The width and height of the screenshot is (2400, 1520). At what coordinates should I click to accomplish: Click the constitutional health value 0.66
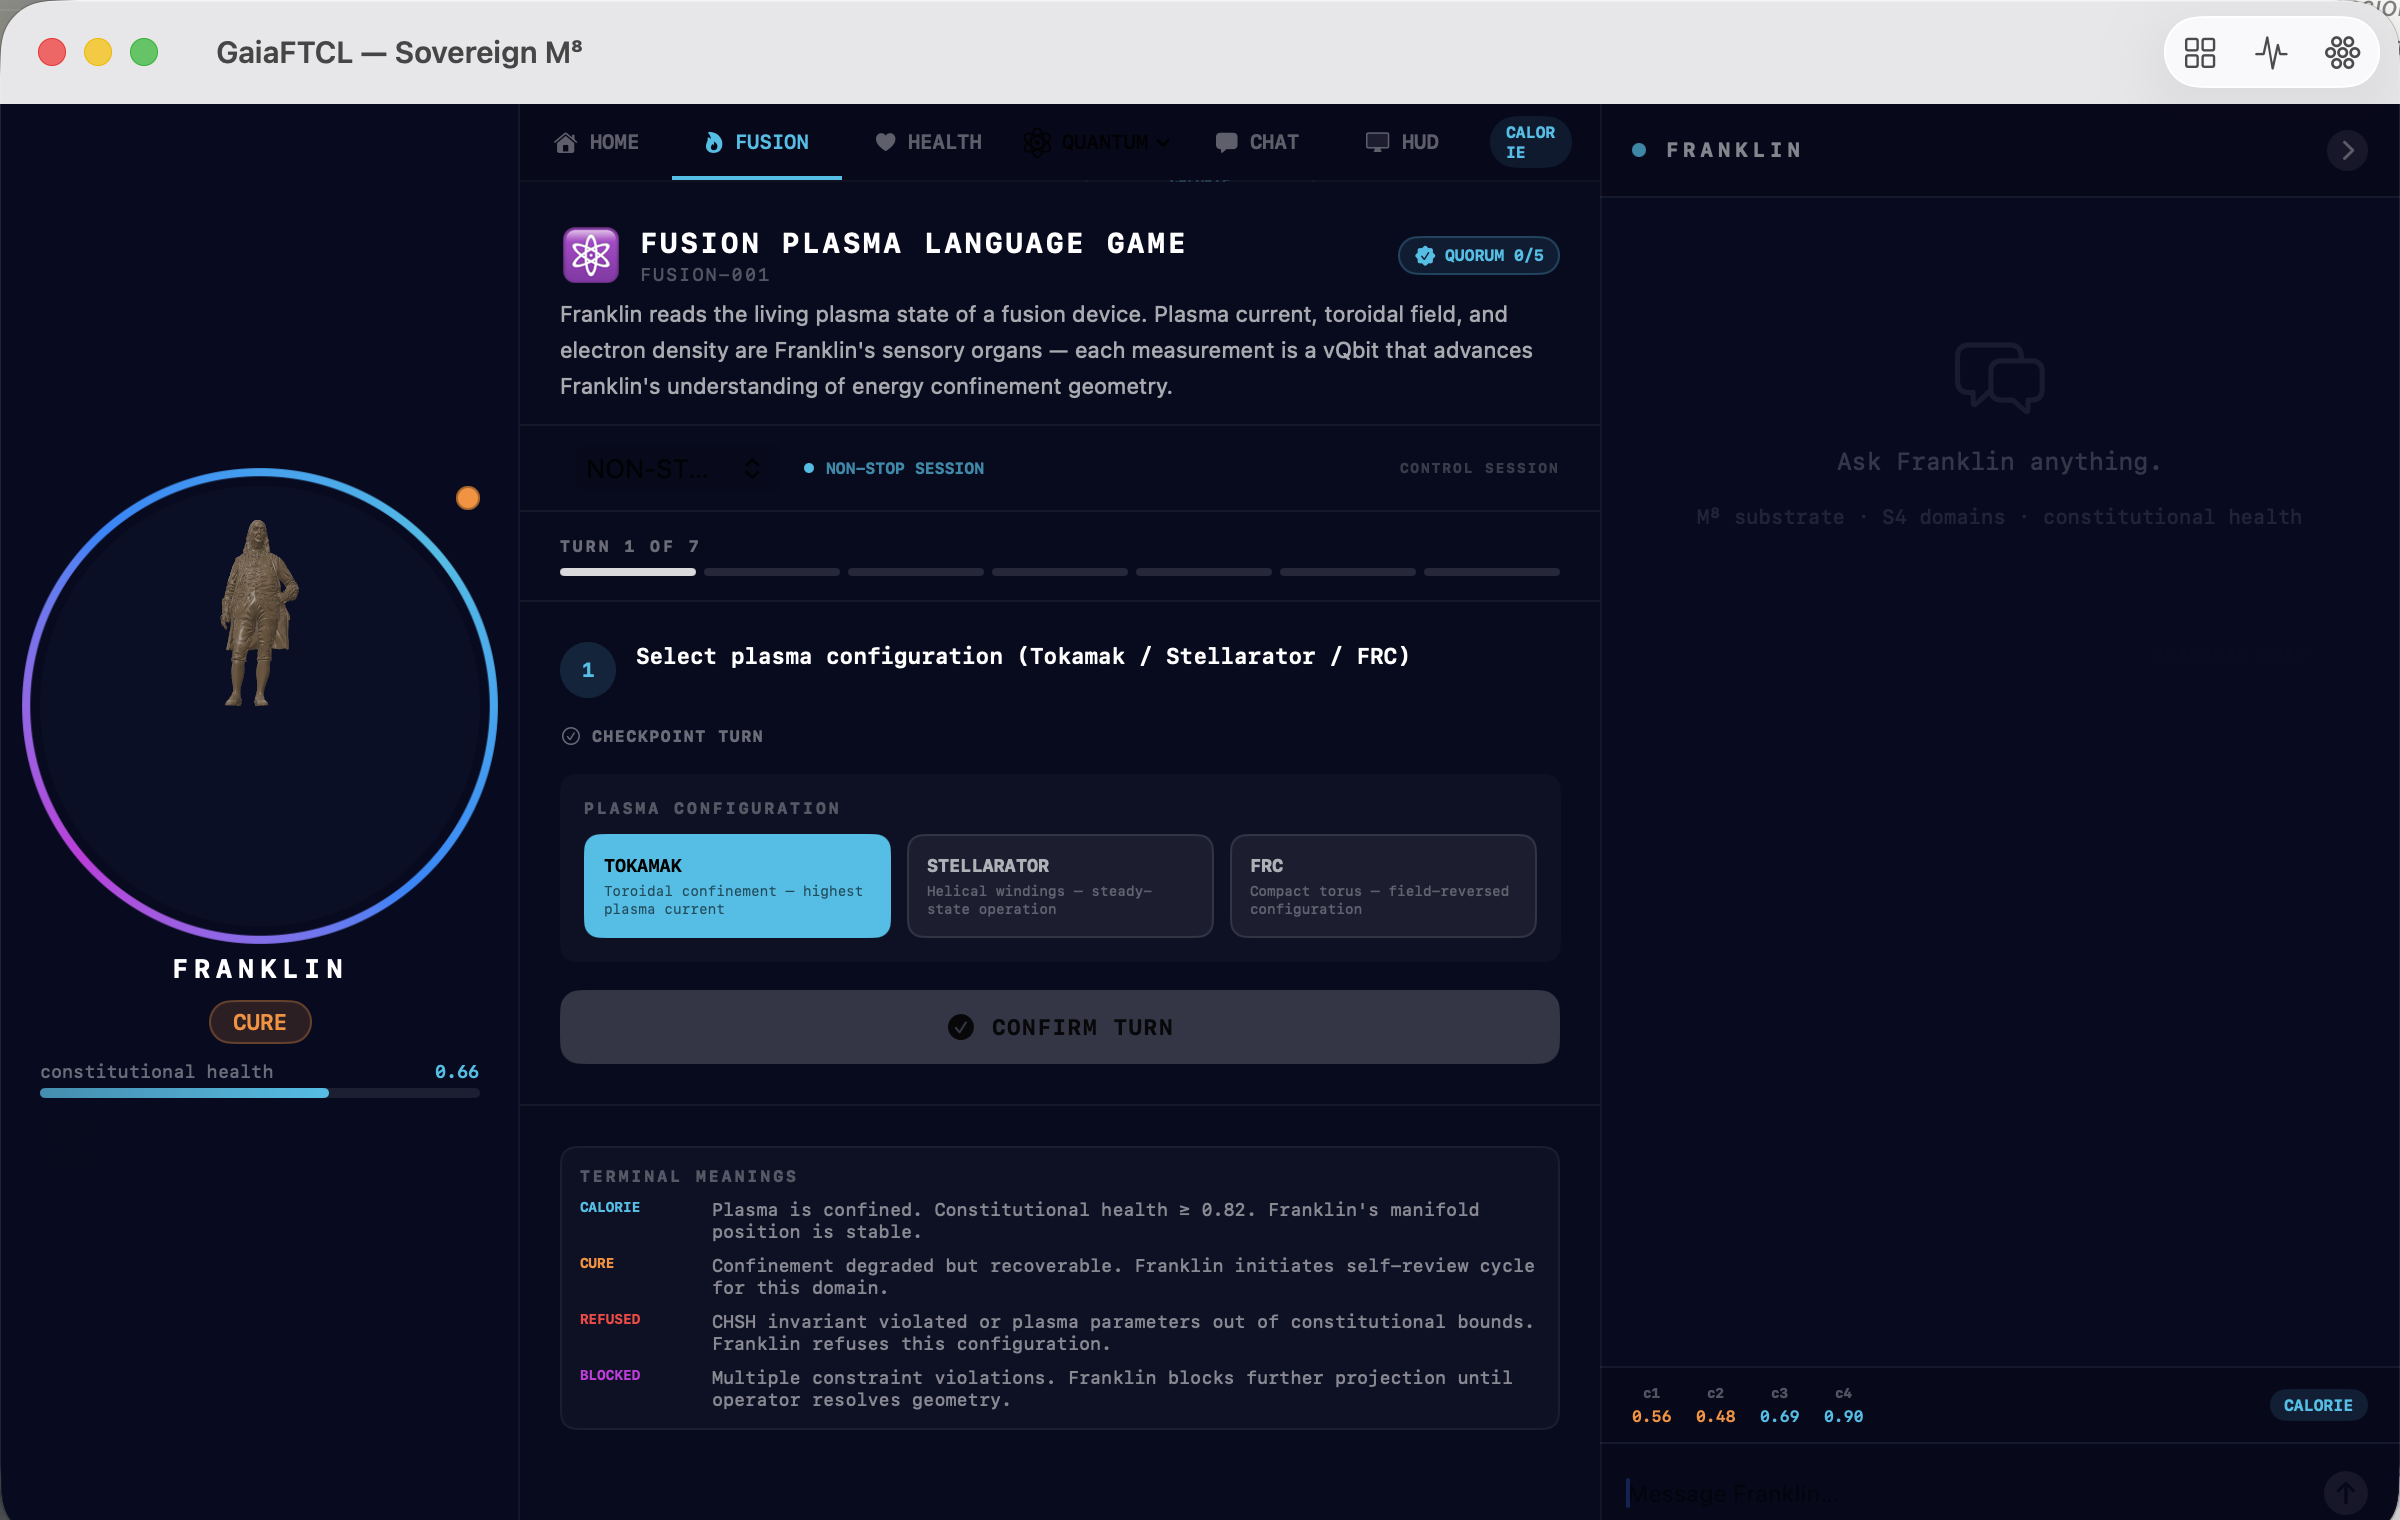tap(457, 1071)
